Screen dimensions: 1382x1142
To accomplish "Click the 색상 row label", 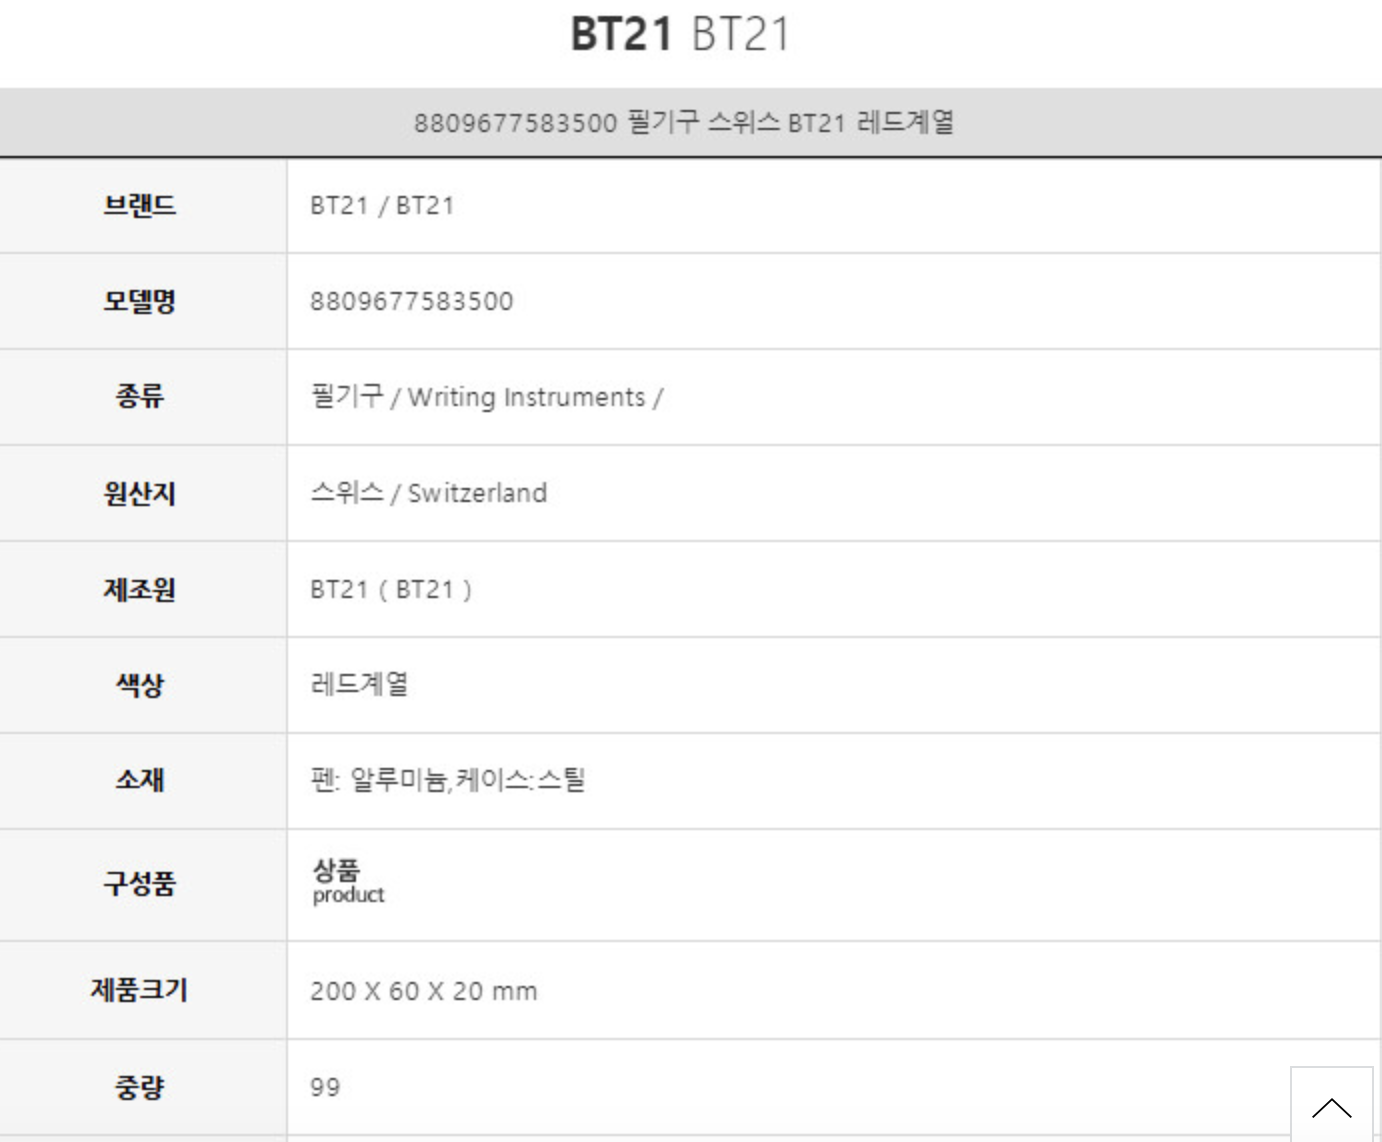I will [x=140, y=685].
